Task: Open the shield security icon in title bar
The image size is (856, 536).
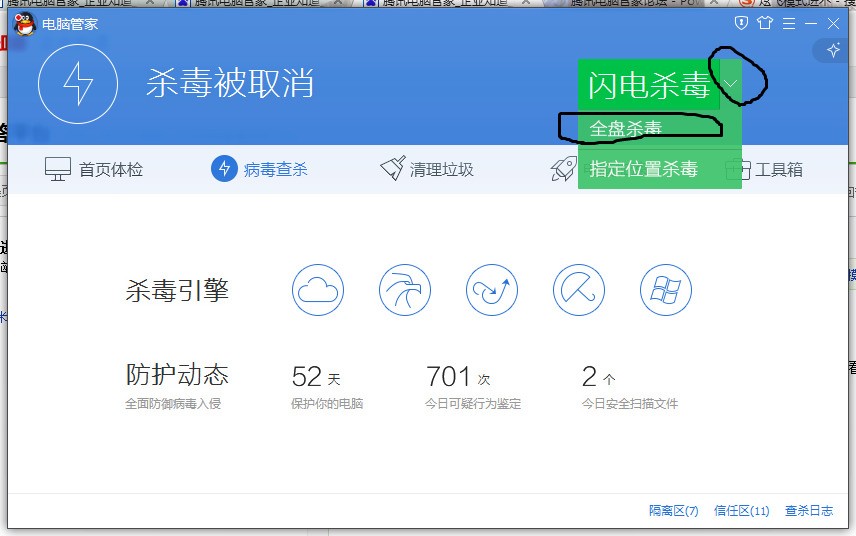Action: (x=741, y=23)
